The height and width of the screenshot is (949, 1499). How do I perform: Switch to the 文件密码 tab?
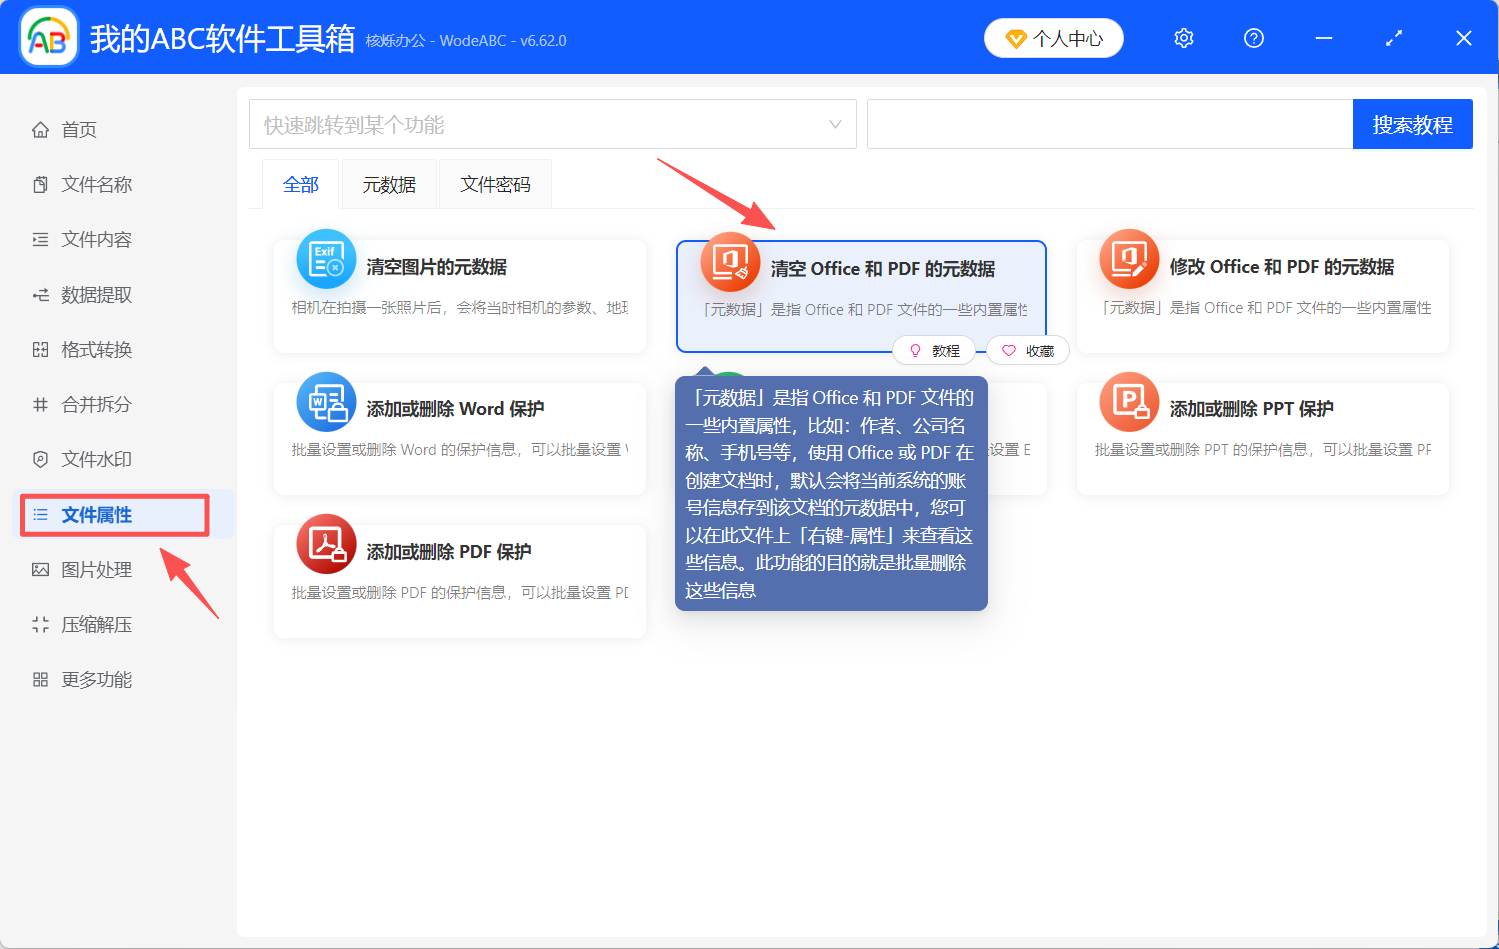point(495,183)
